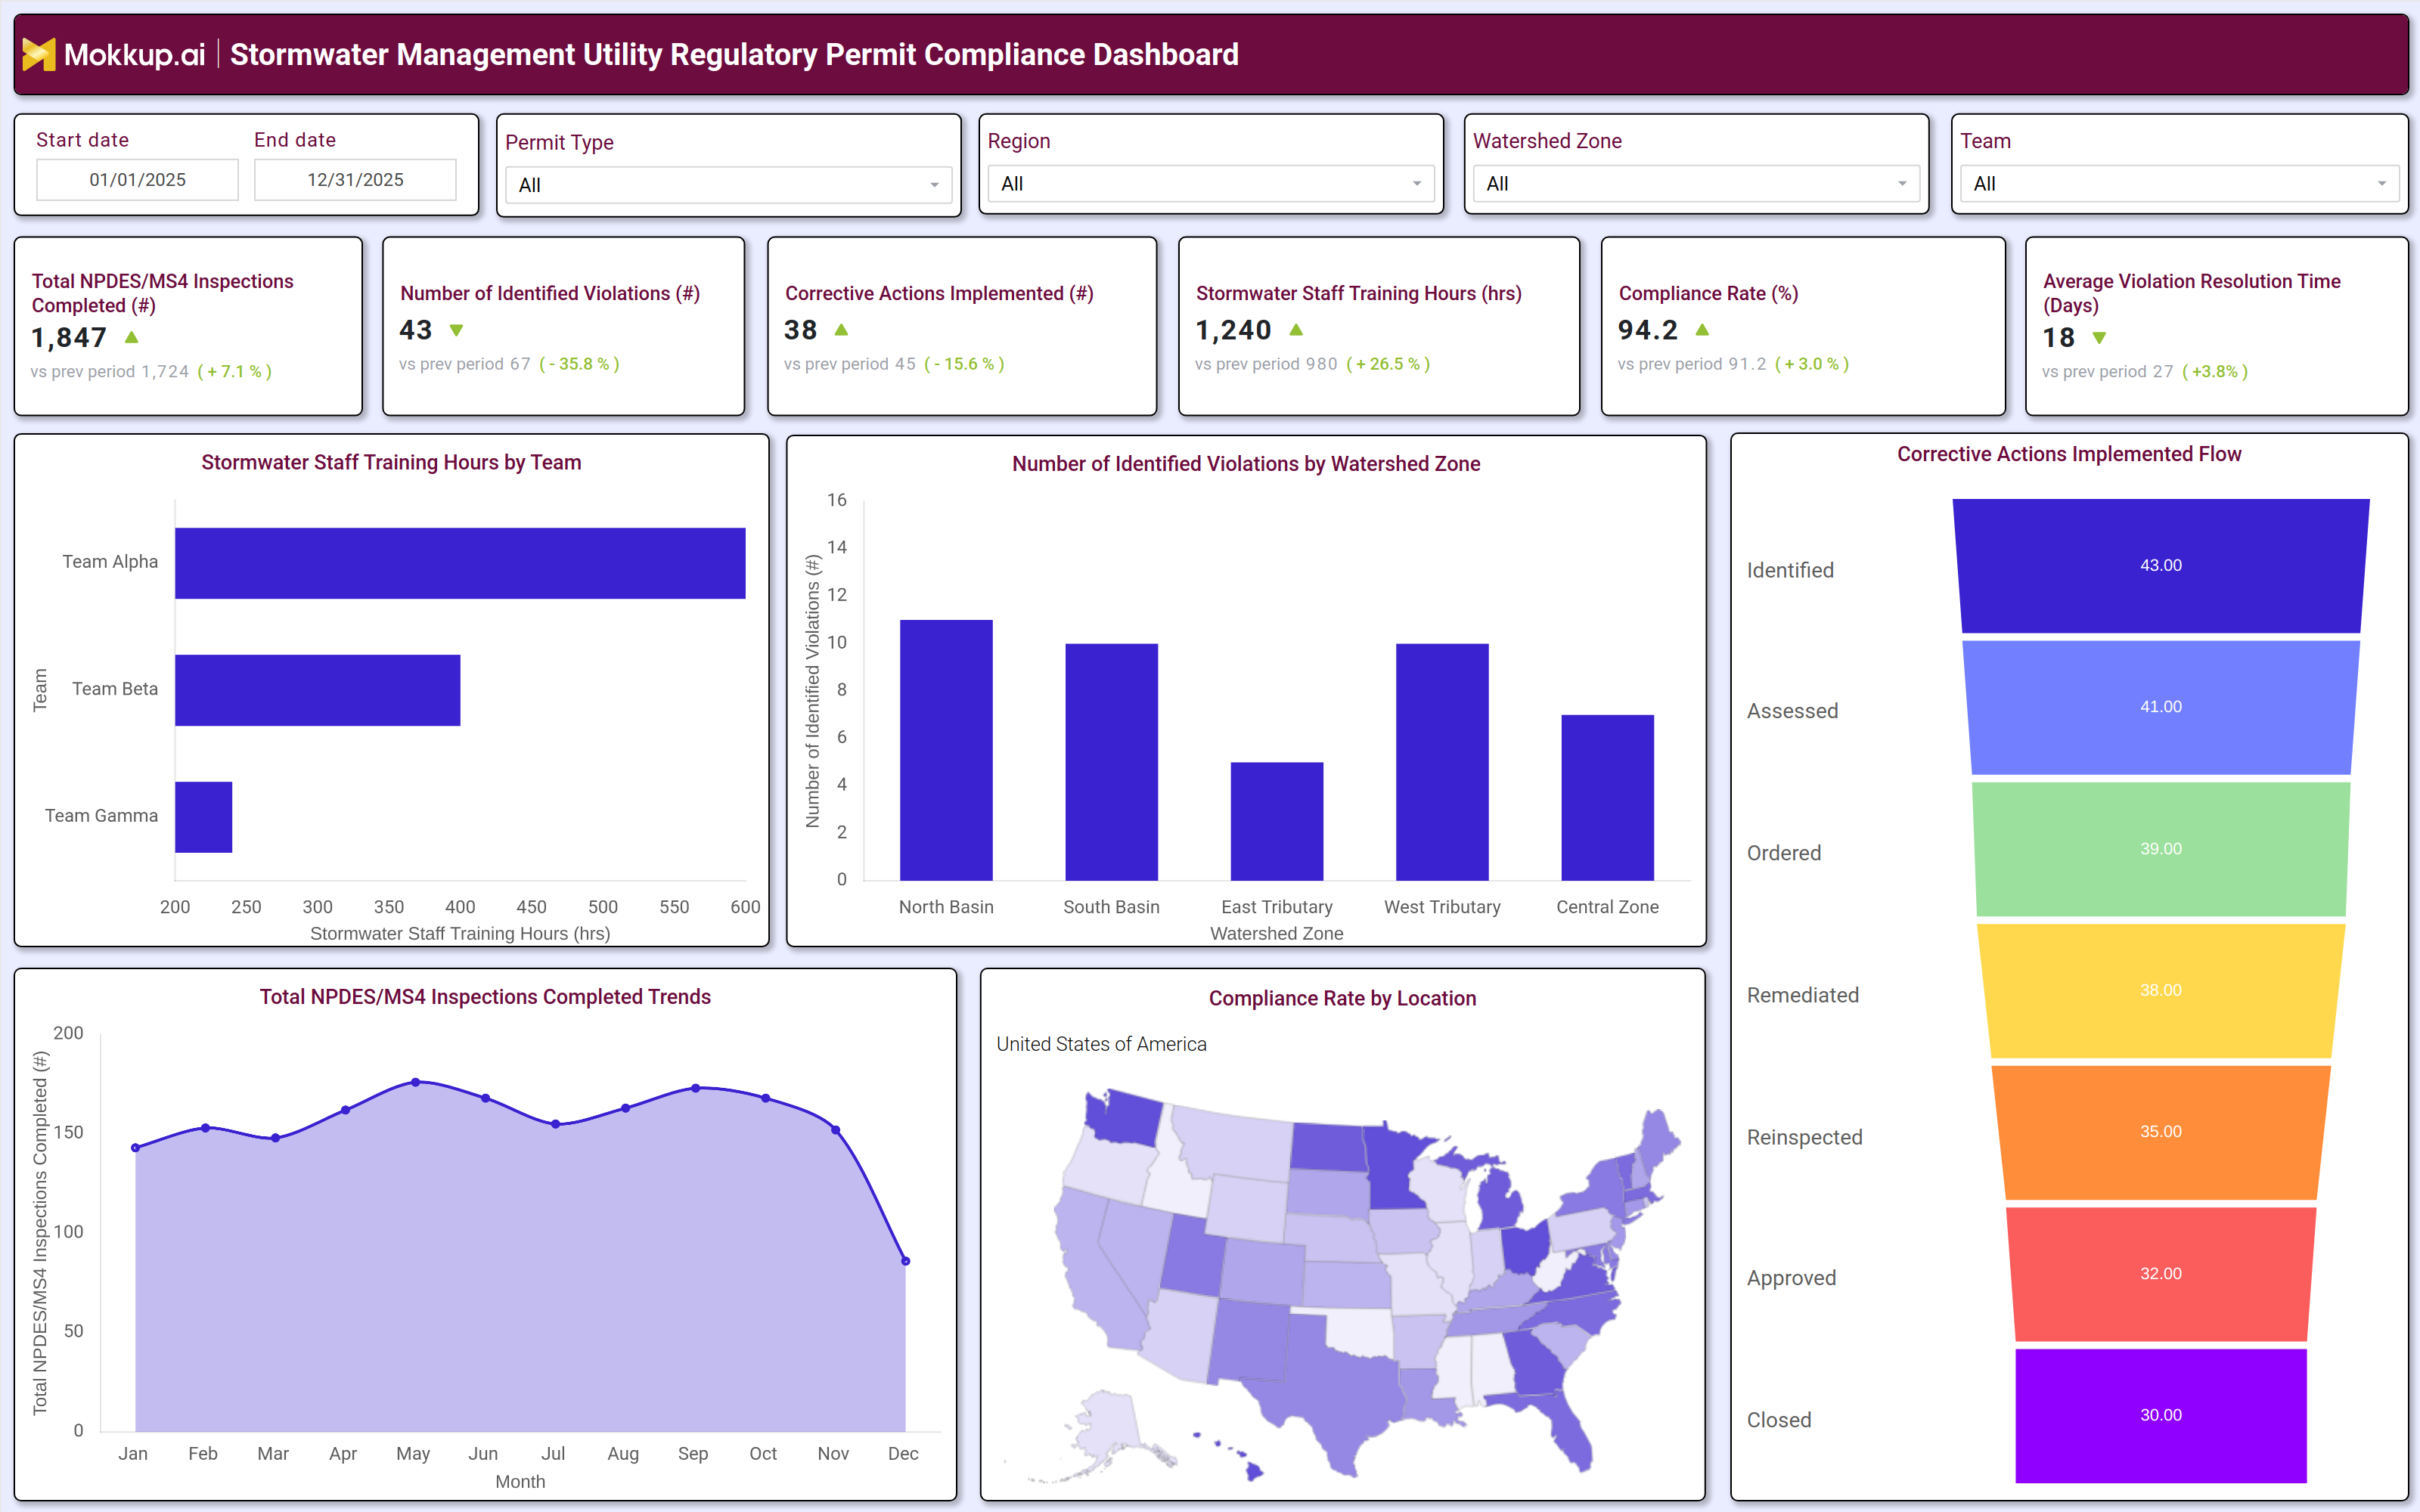Click the January data point on trend line
The image size is (2420, 1512).
[x=136, y=1148]
